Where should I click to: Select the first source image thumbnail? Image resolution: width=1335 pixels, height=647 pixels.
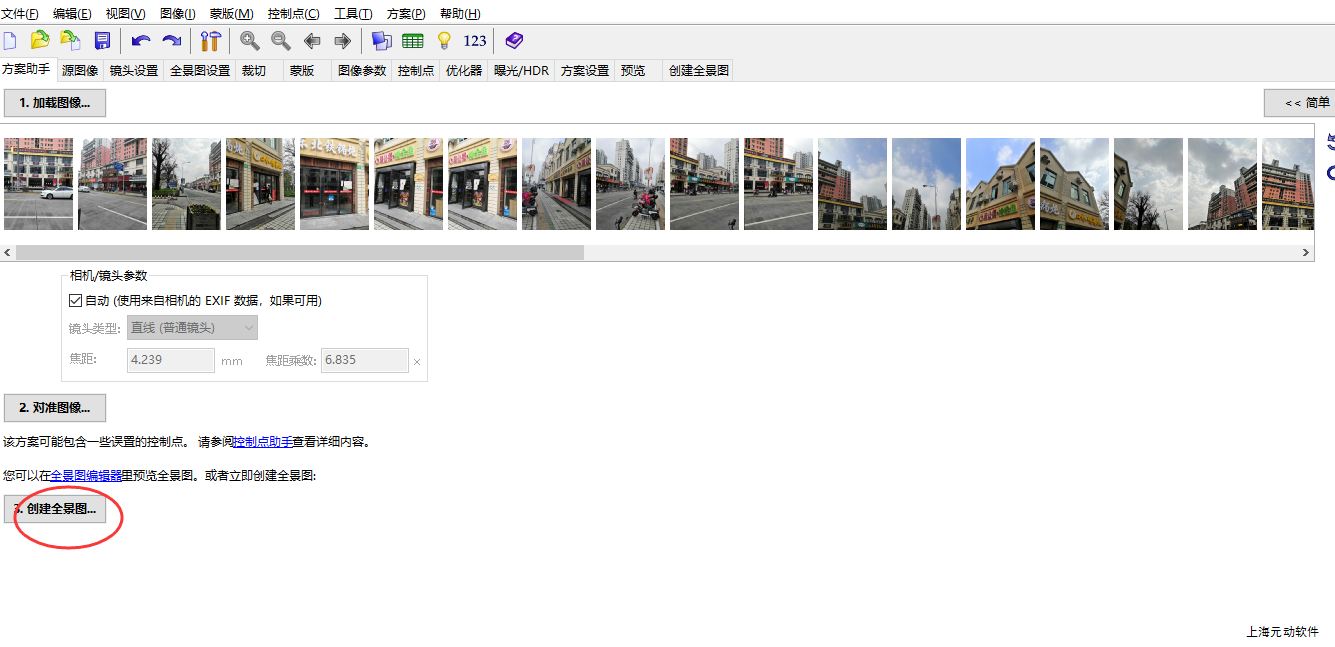(x=38, y=184)
